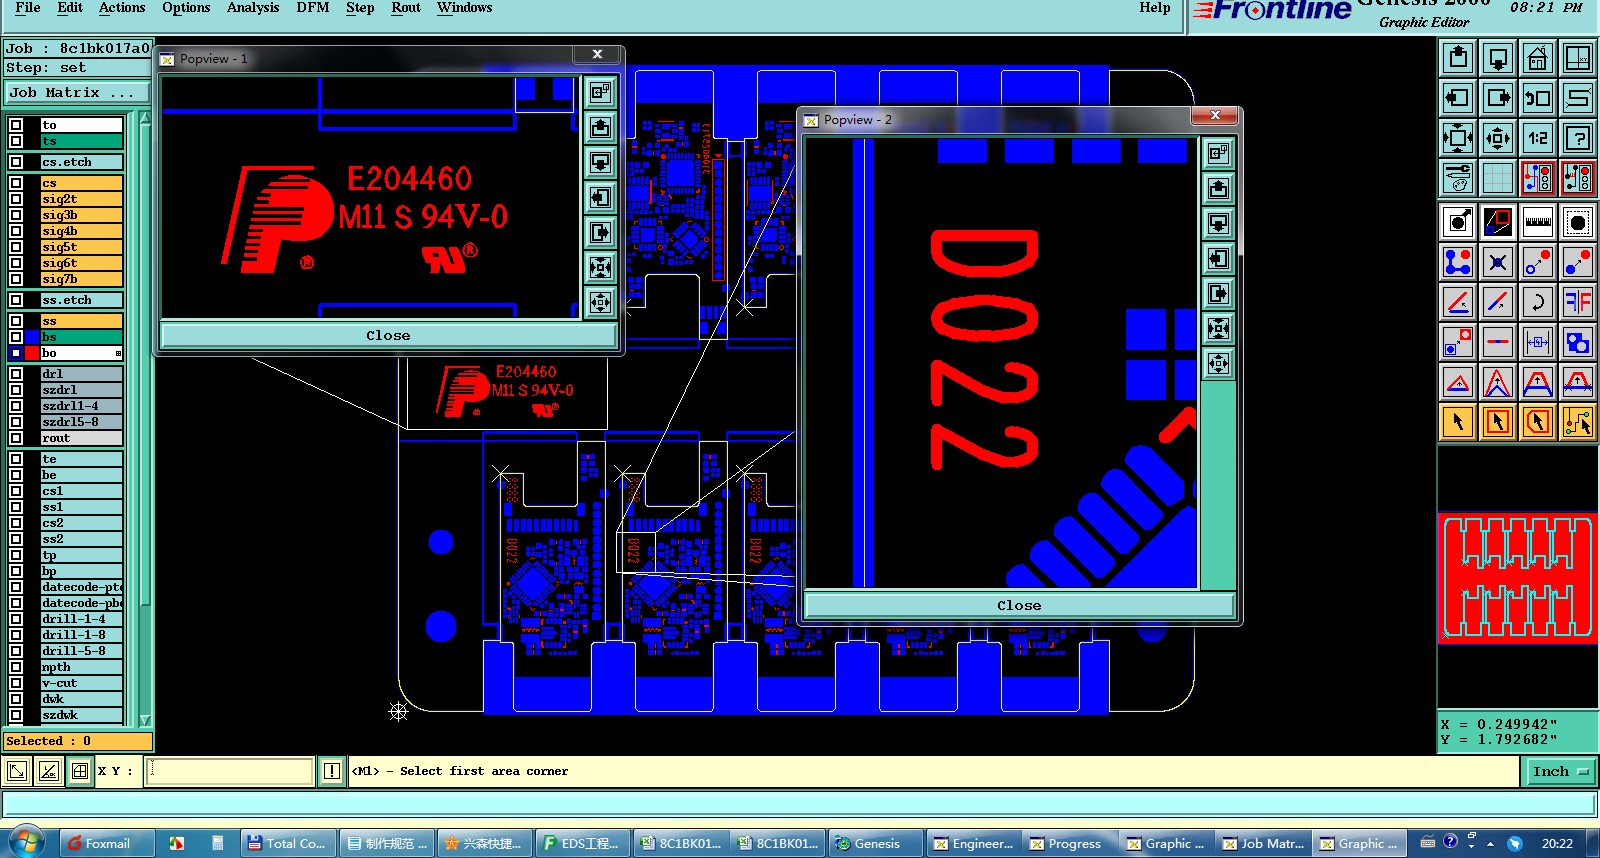The width and height of the screenshot is (1600, 858).
Task: Click the pan down icon in right toolbar
Action: point(1498,58)
